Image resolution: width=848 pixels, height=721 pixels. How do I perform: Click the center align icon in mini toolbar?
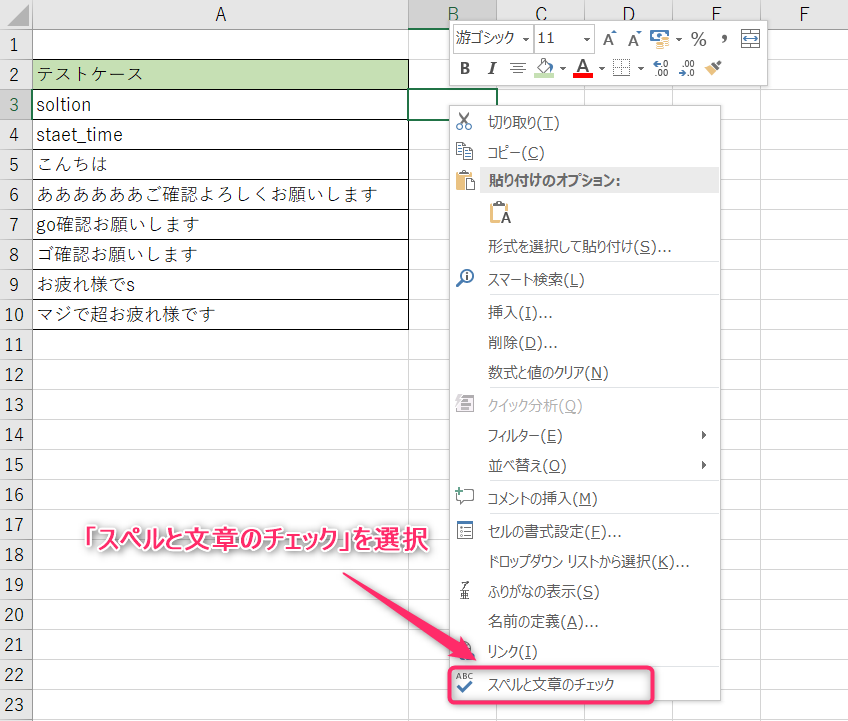tap(518, 68)
